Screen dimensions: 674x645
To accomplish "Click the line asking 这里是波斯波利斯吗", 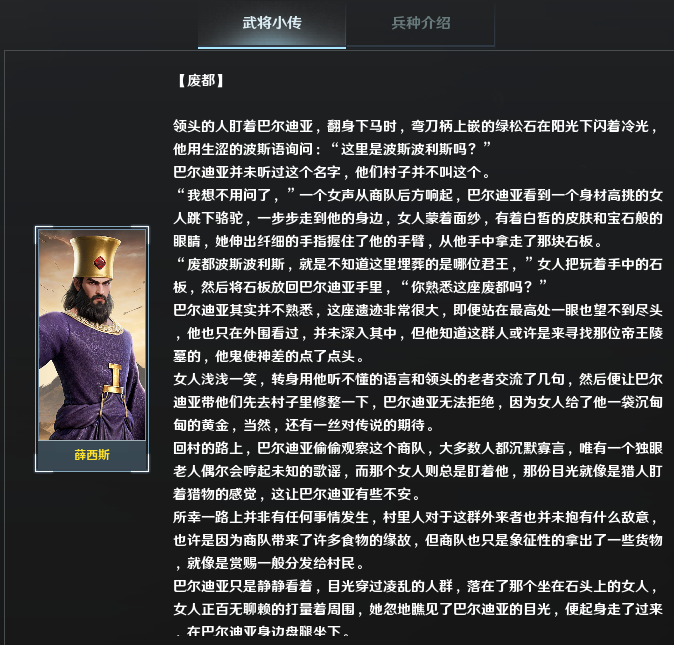I will (x=331, y=149).
